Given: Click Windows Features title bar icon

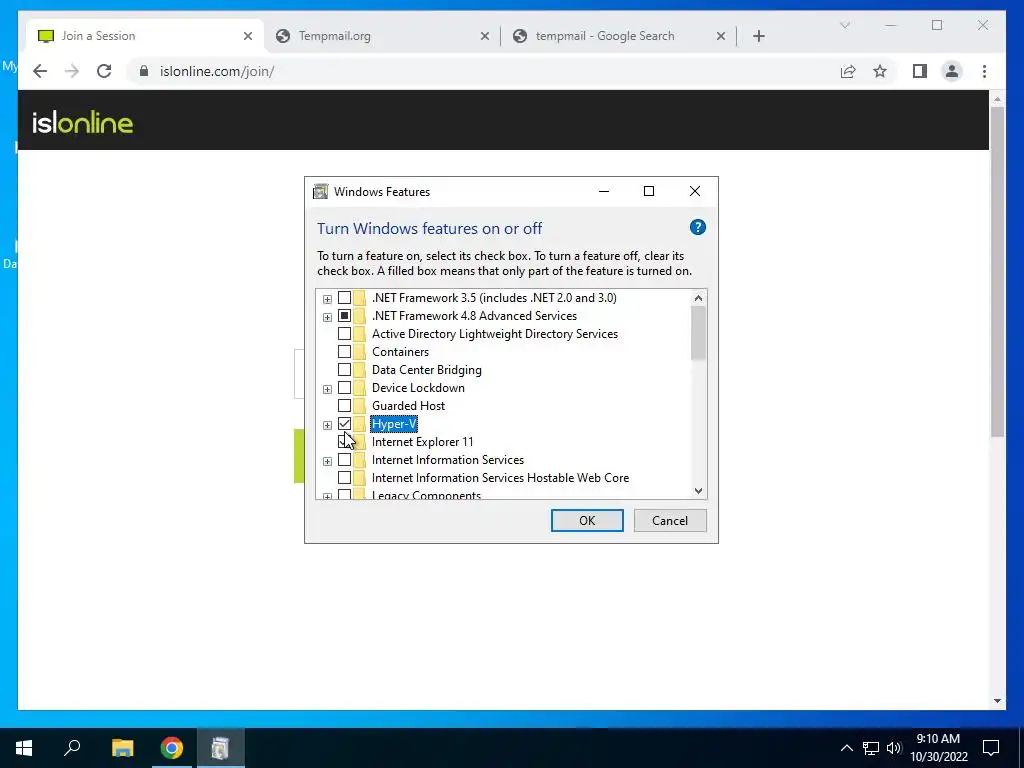Looking at the screenshot, I should click(321, 191).
